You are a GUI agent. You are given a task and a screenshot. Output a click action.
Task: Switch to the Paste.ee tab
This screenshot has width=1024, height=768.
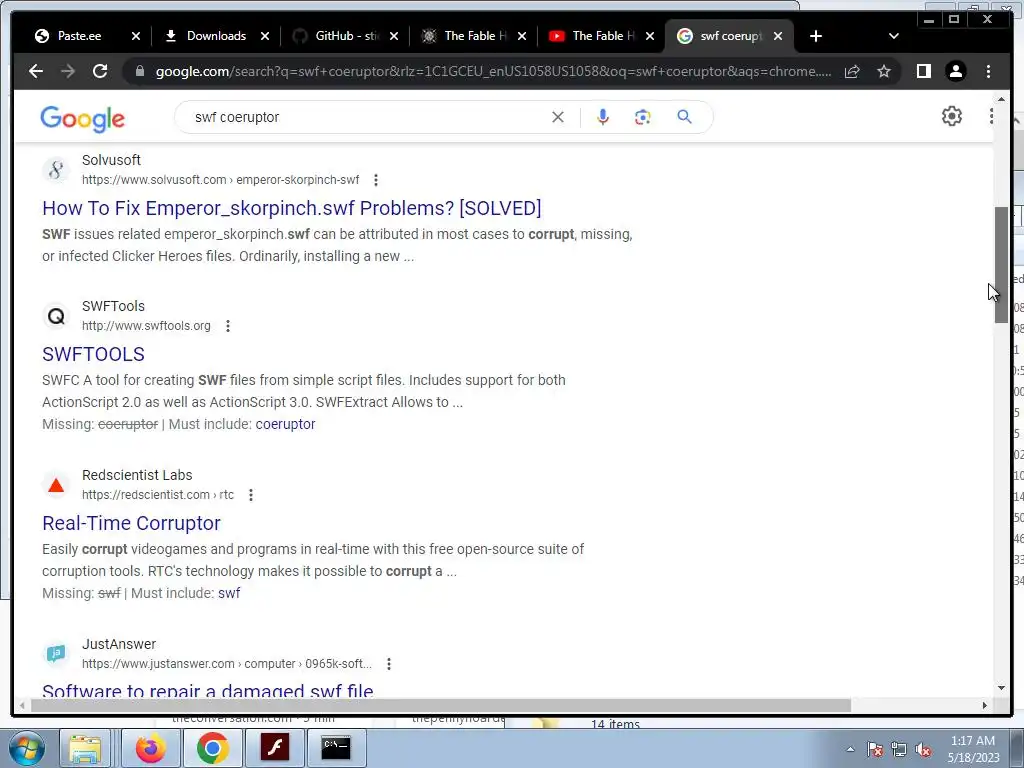[79, 36]
